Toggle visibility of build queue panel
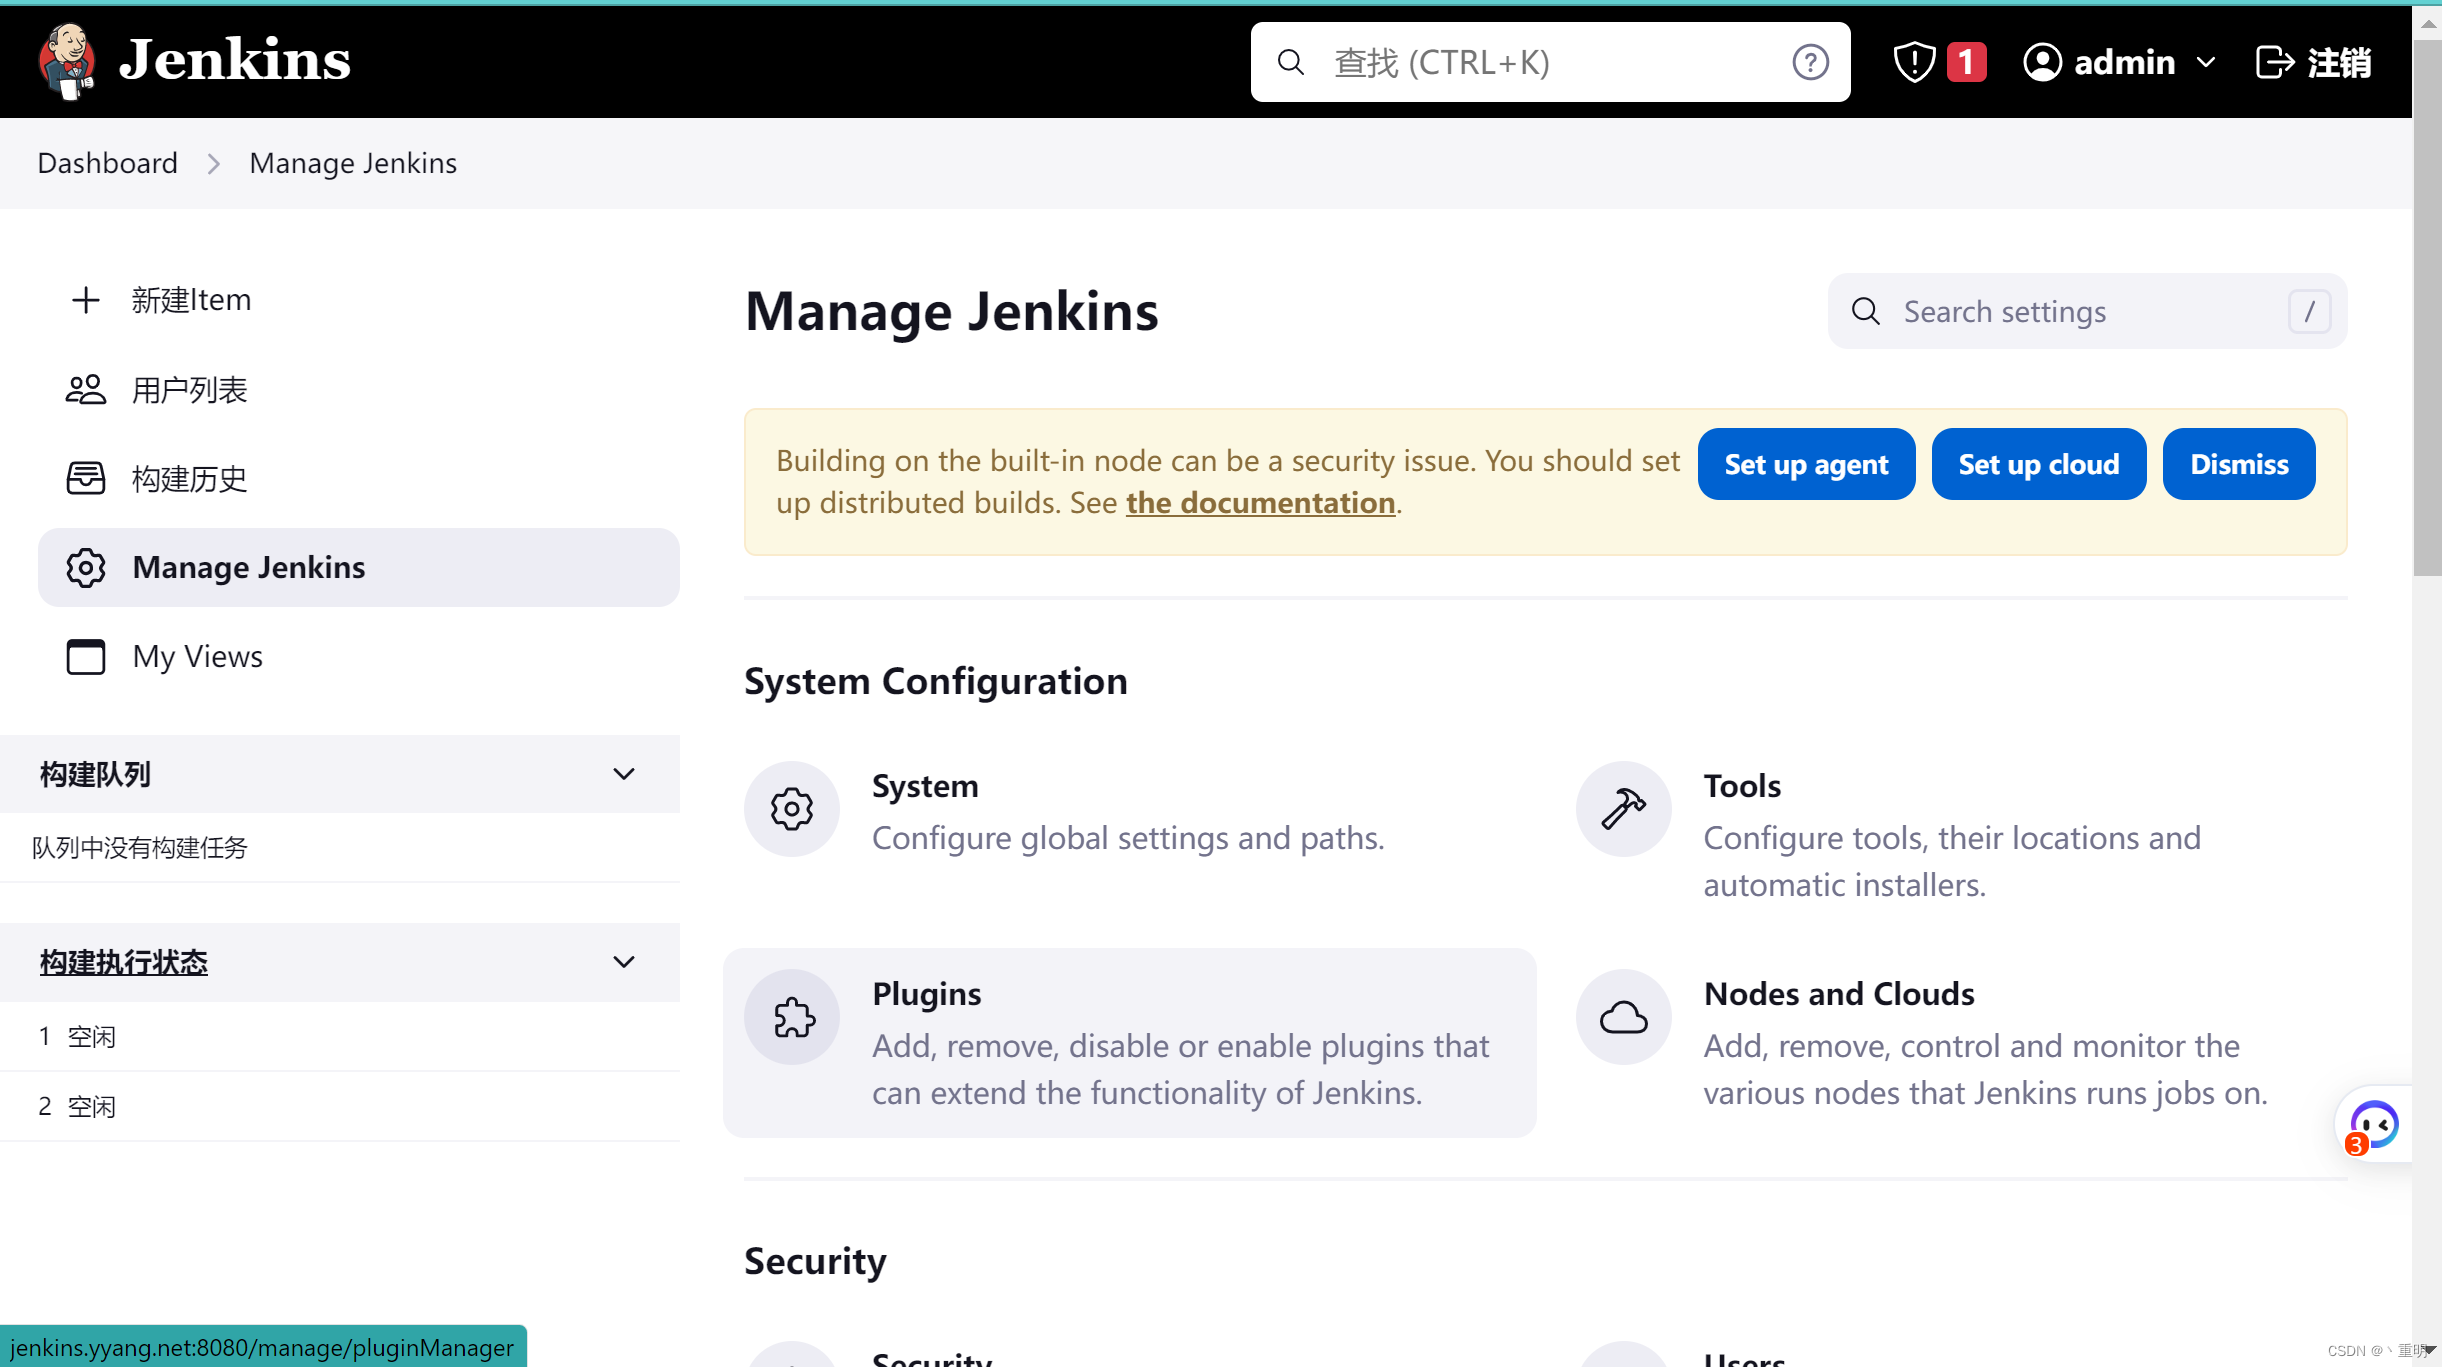This screenshot has height=1367, width=2442. coord(621,773)
